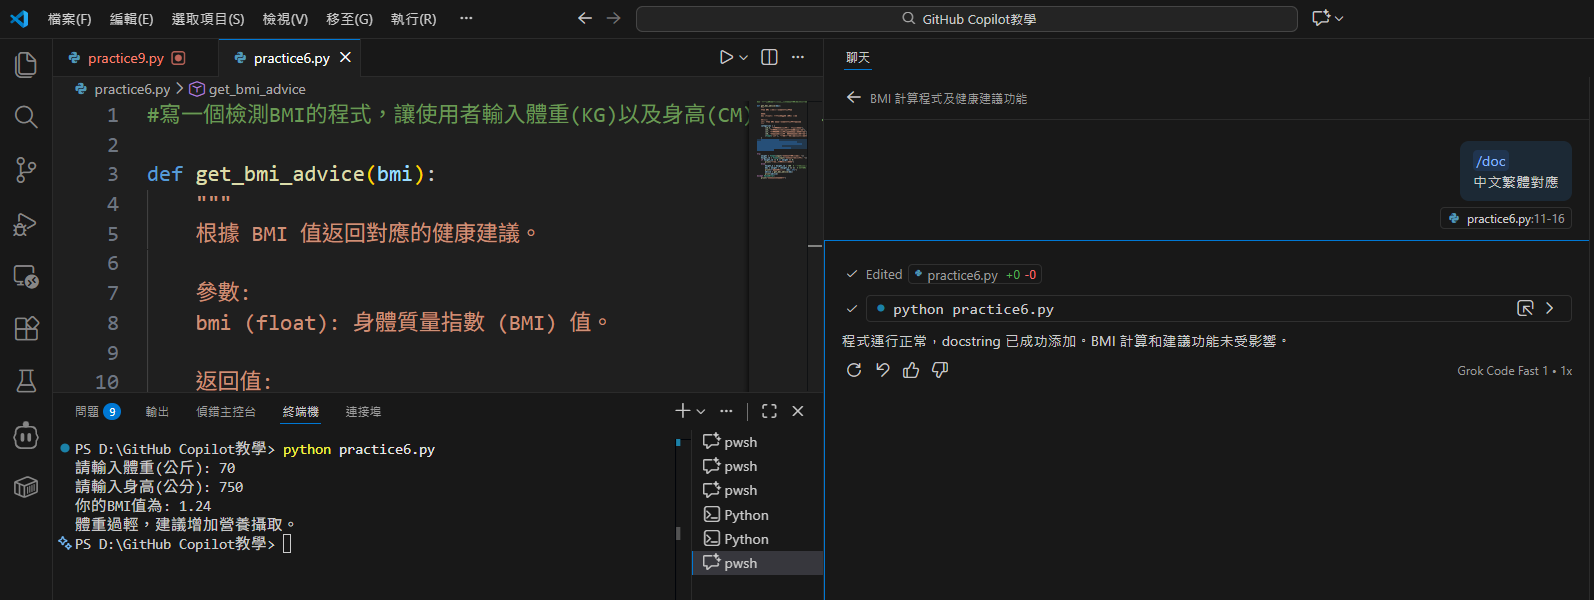Image resolution: width=1594 pixels, height=600 pixels.
Task: Select the first pwsh terminal in the list
Action: click(757, 442)
